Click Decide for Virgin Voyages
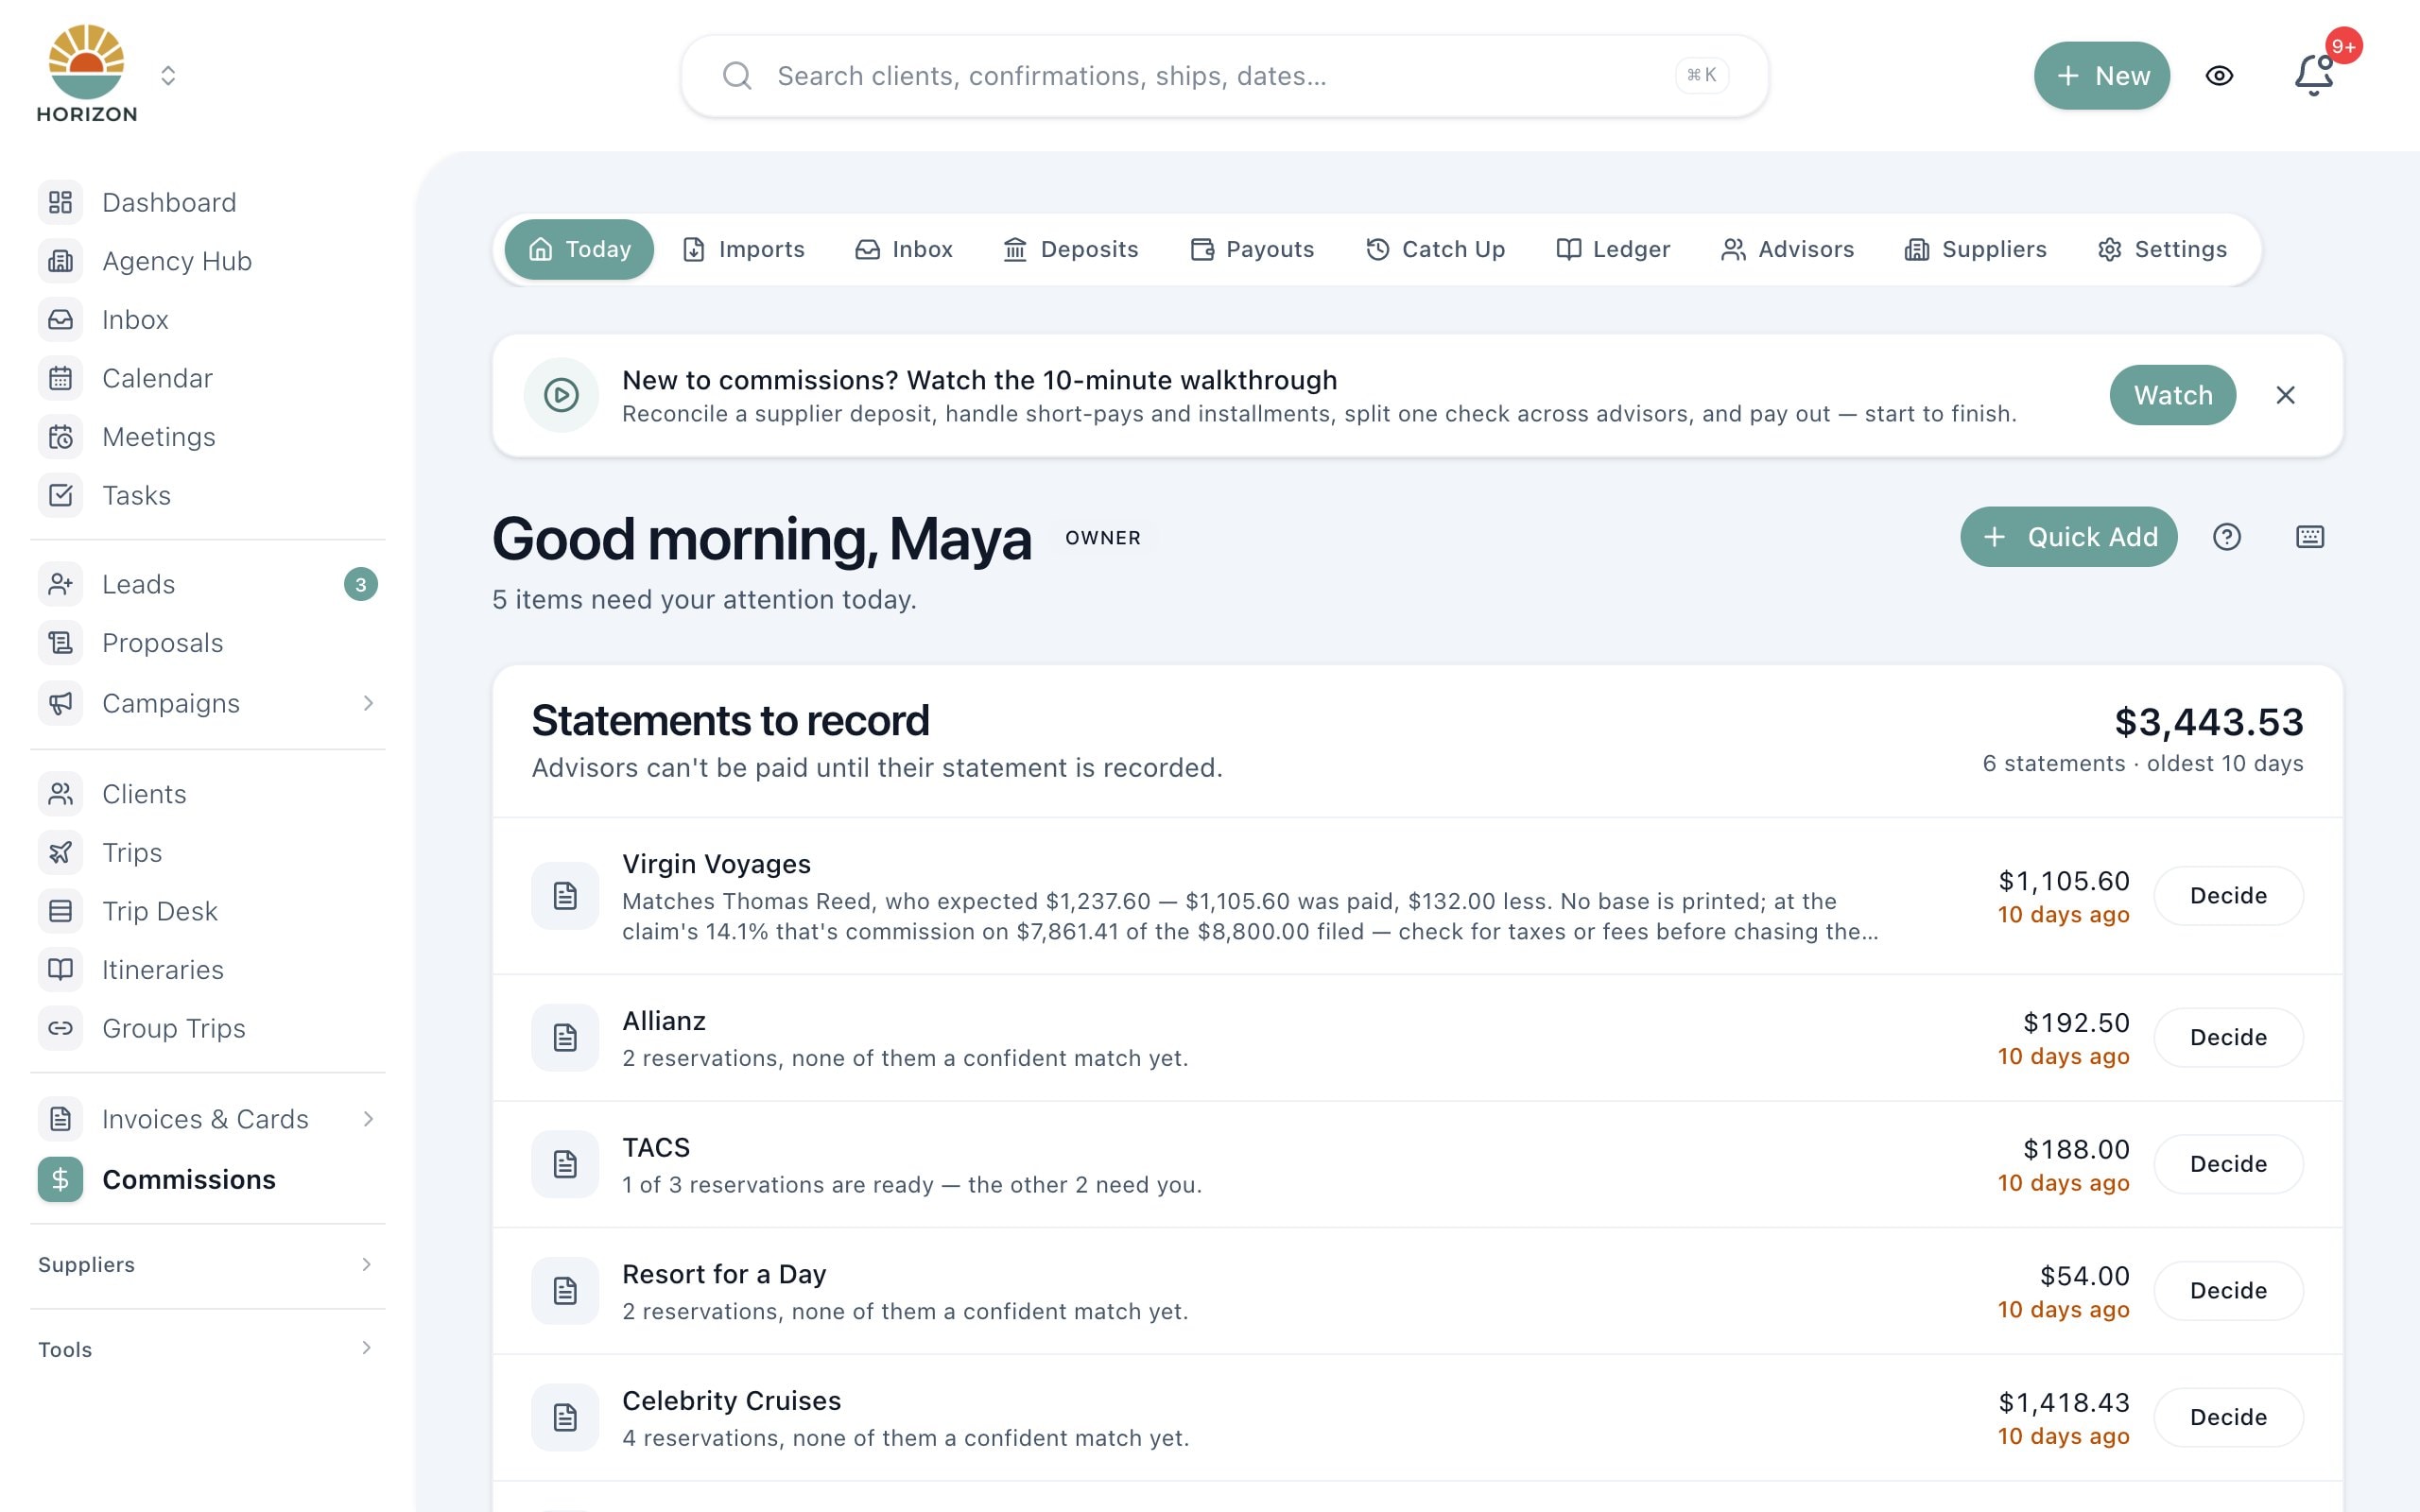 click(2228, 895)
